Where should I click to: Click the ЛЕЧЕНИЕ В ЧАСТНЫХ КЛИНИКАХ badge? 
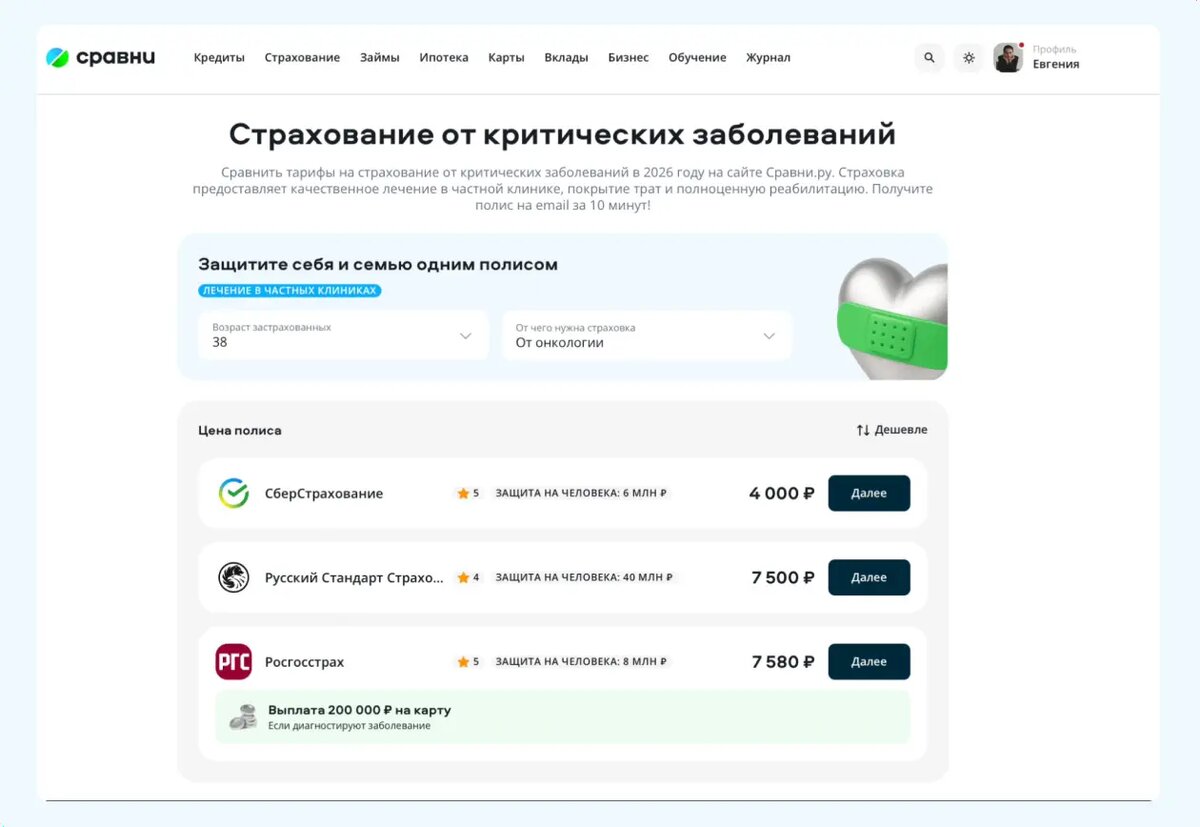[290, 291]
